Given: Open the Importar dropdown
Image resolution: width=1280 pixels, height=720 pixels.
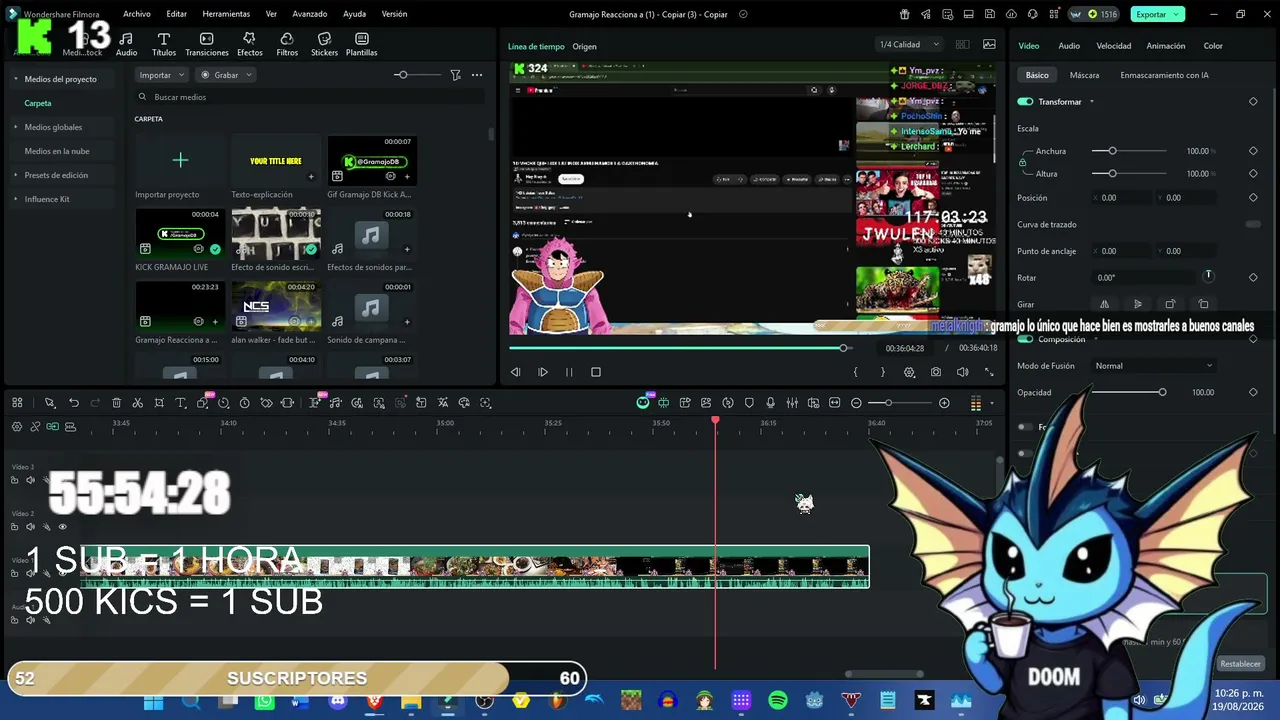Looking at the screenshot, I should tap(161, 75).
